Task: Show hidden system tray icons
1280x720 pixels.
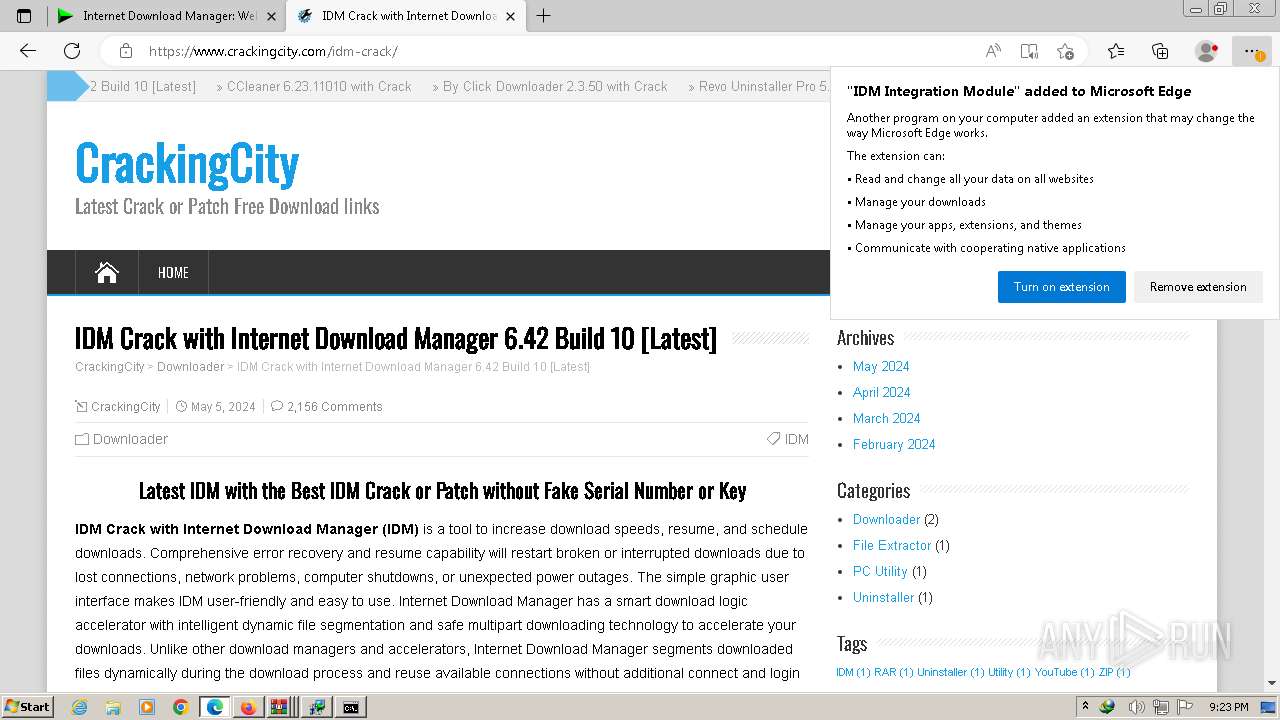Action: pyautogui.click(x=1085, y=707)
